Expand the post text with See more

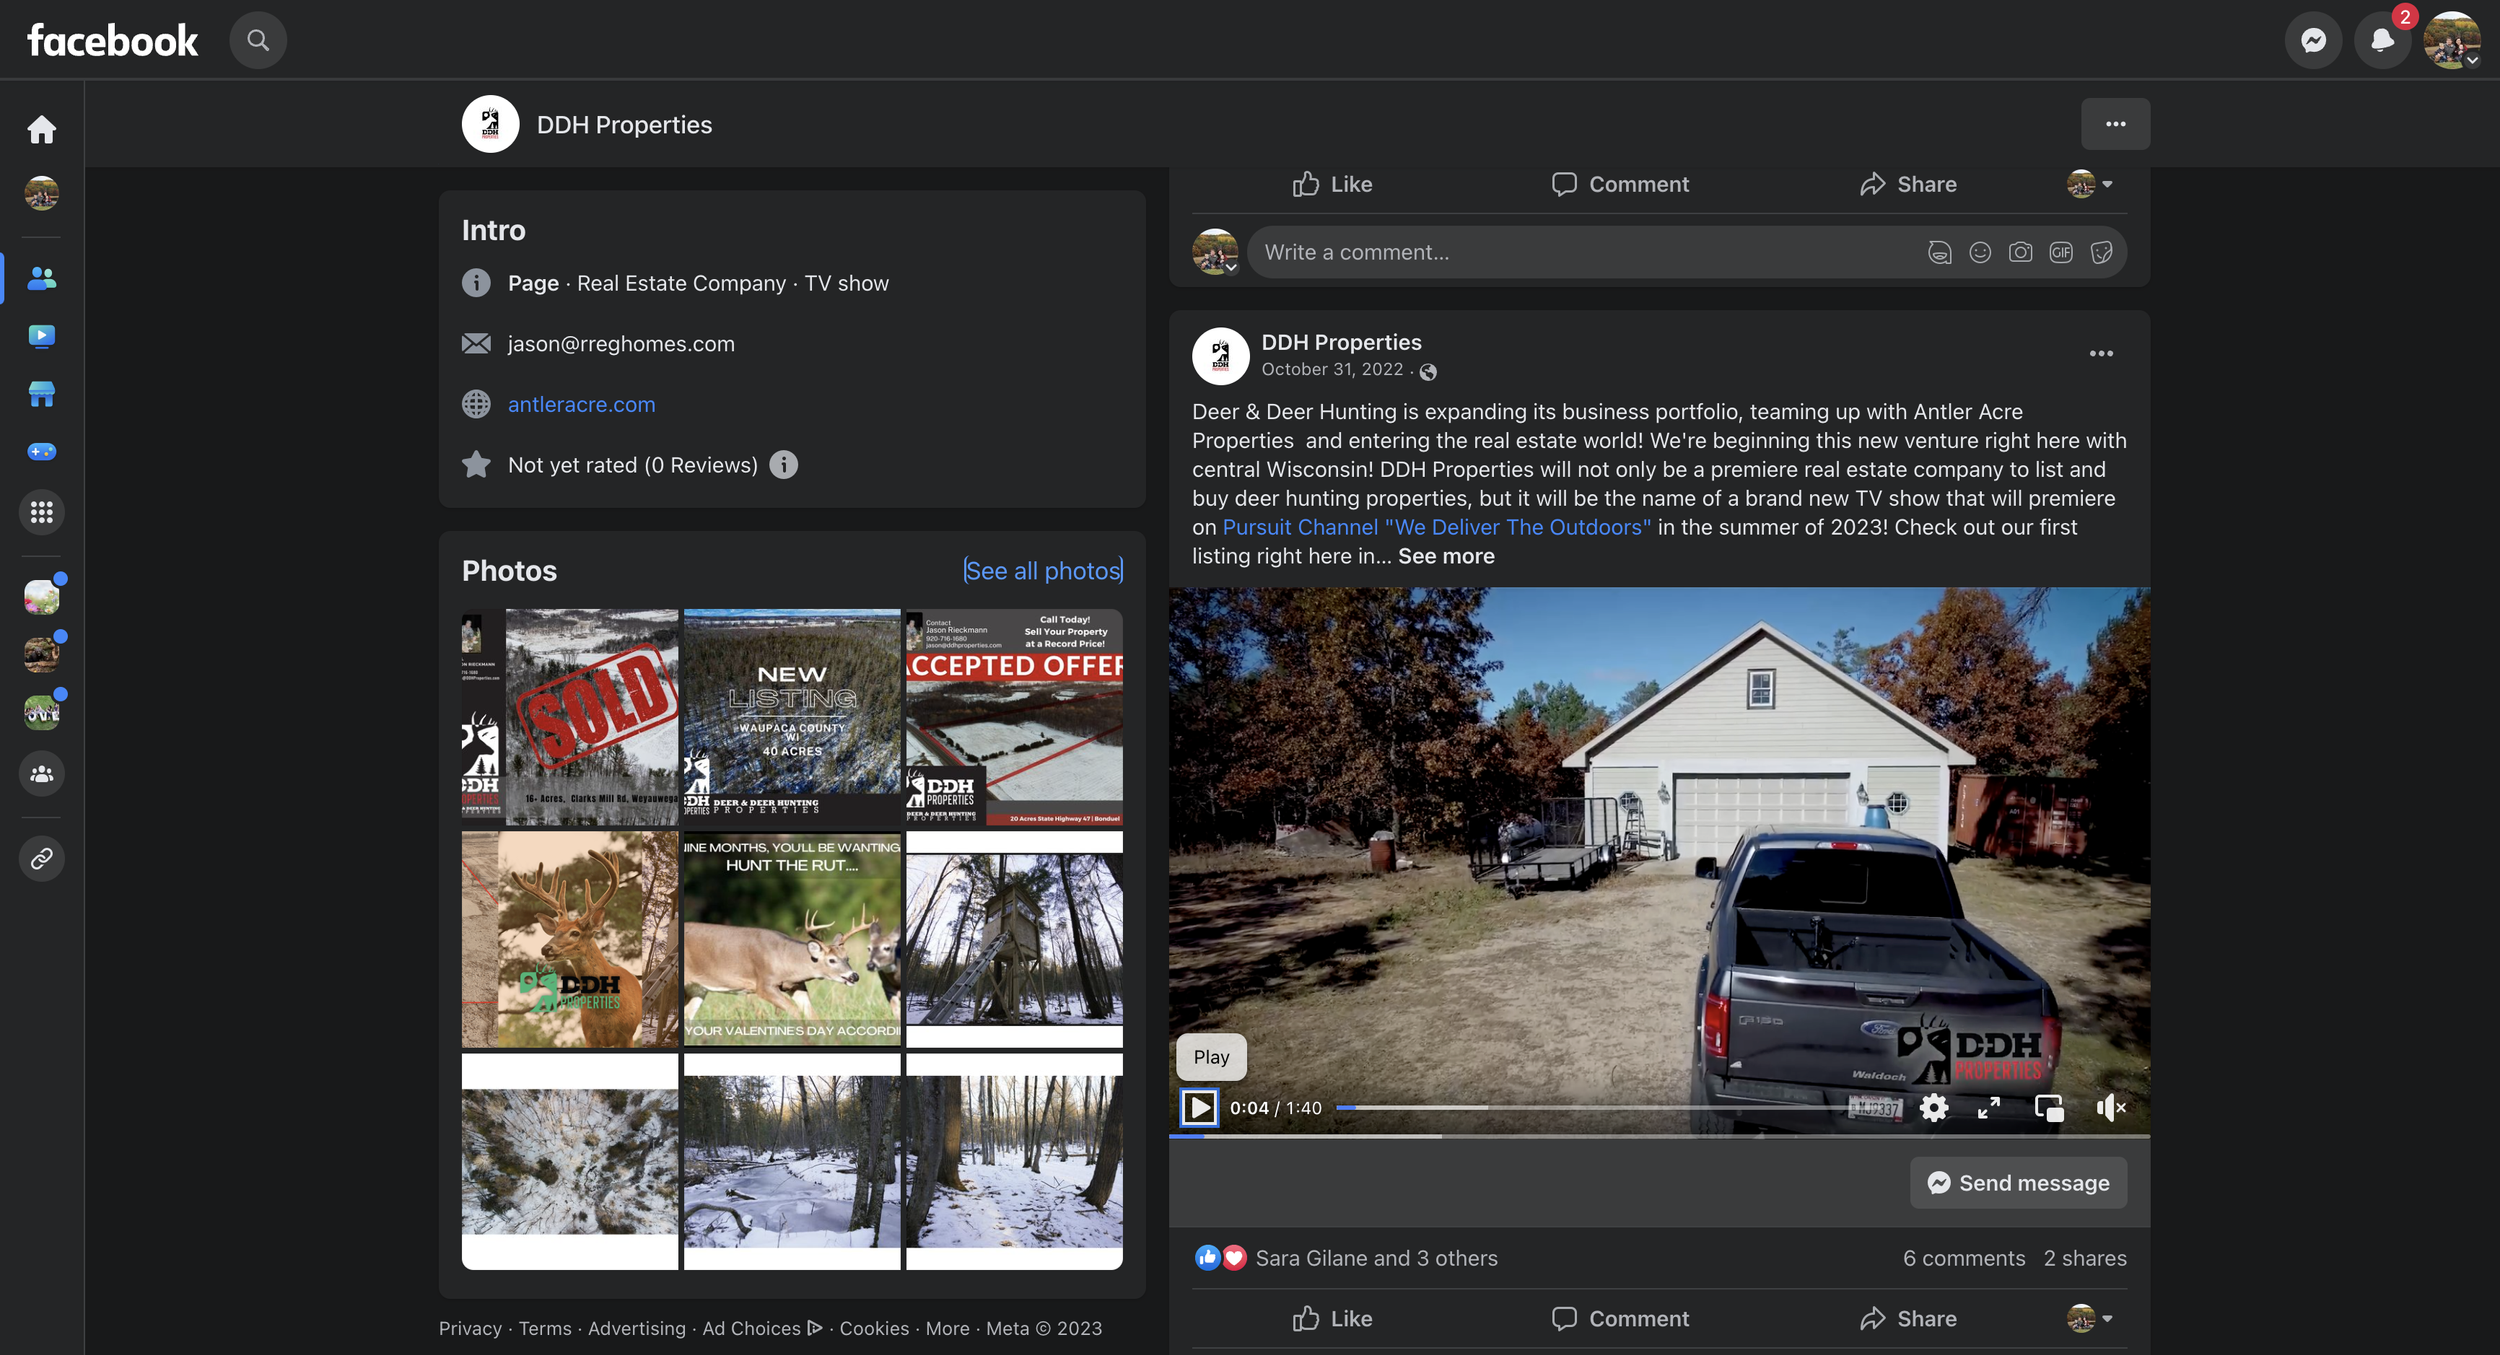1446,556
